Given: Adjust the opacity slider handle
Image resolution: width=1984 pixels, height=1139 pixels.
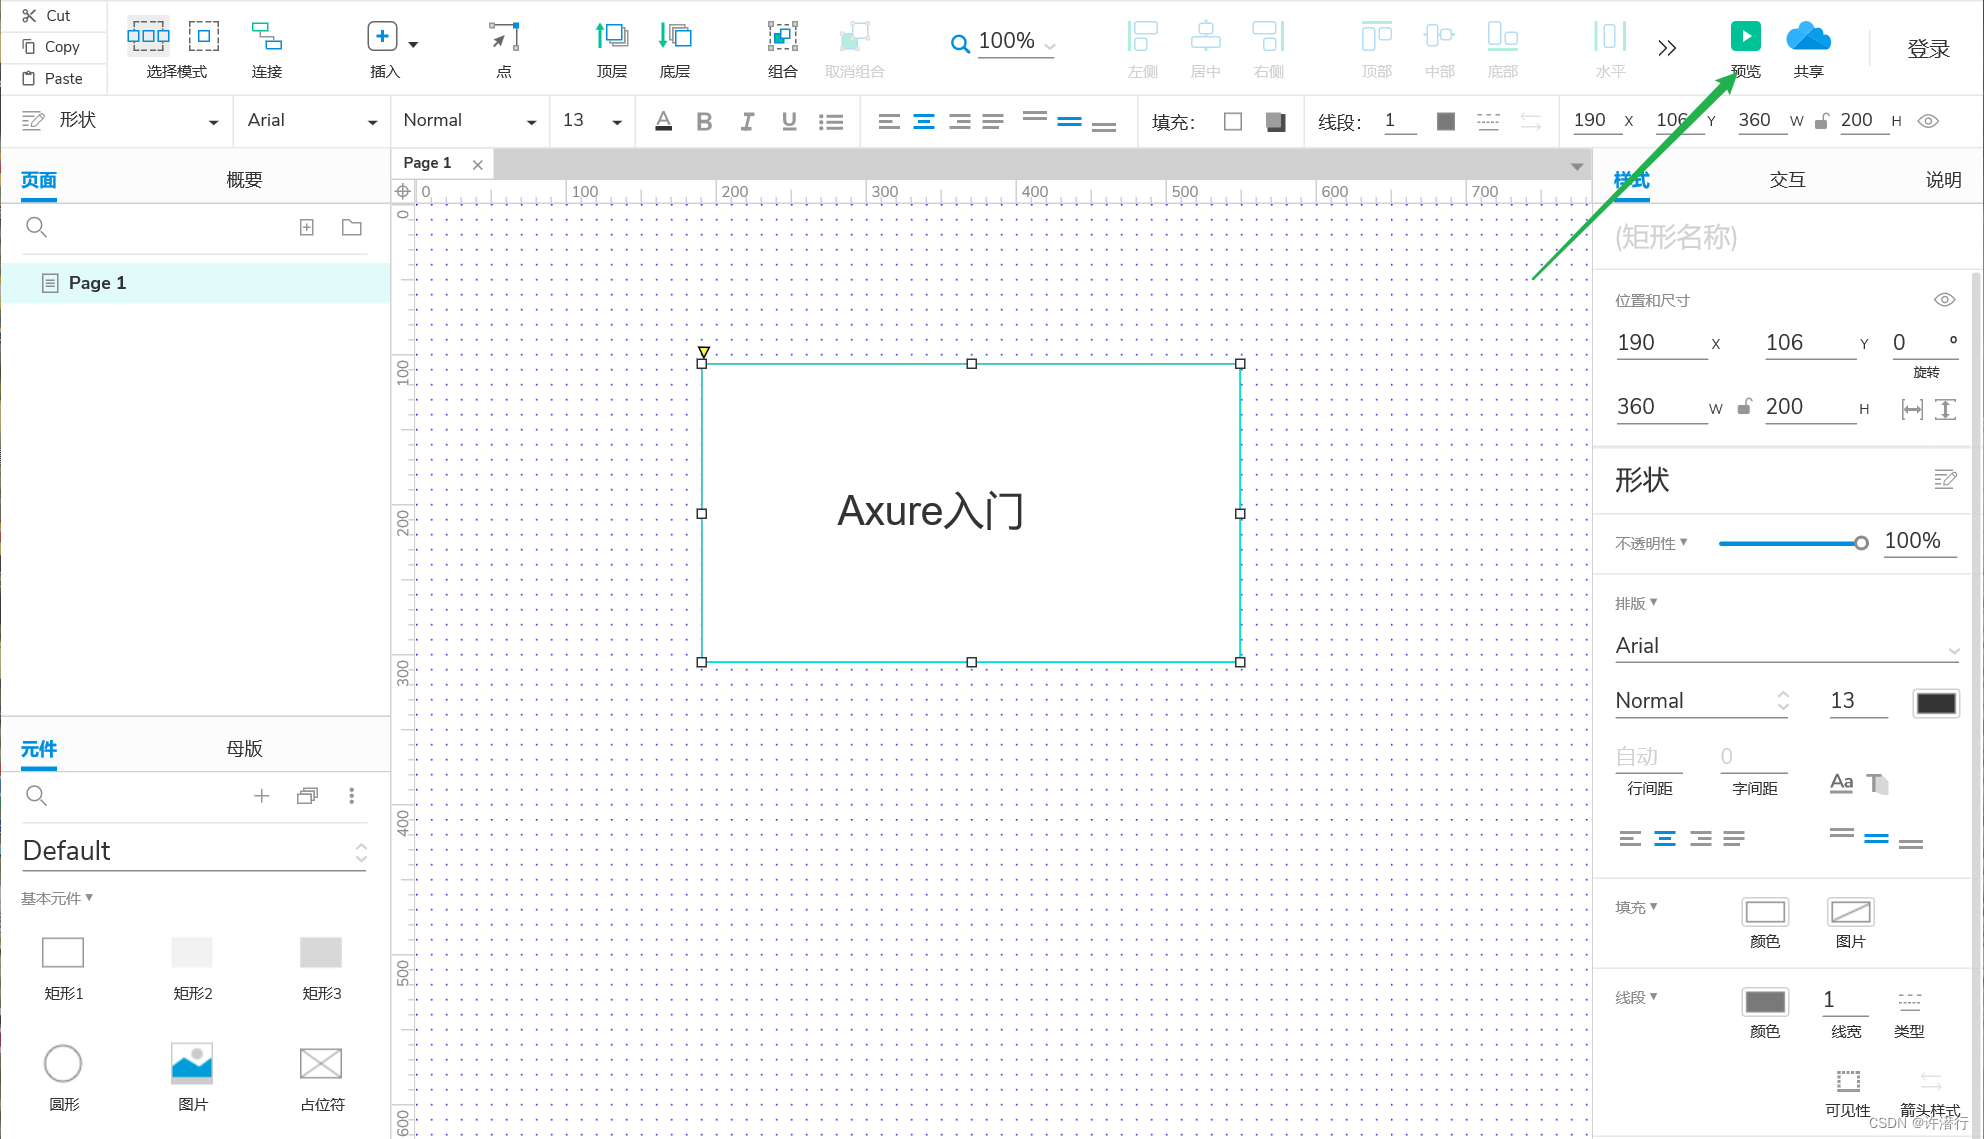Looking at the screenshot, I should pos(1861,543).
